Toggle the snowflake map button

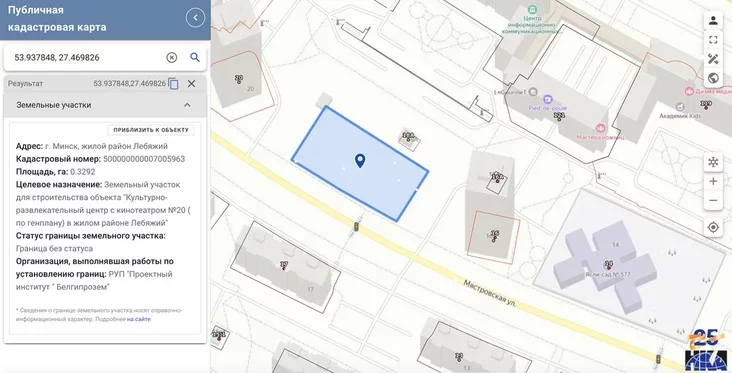[x=713, y=162]
